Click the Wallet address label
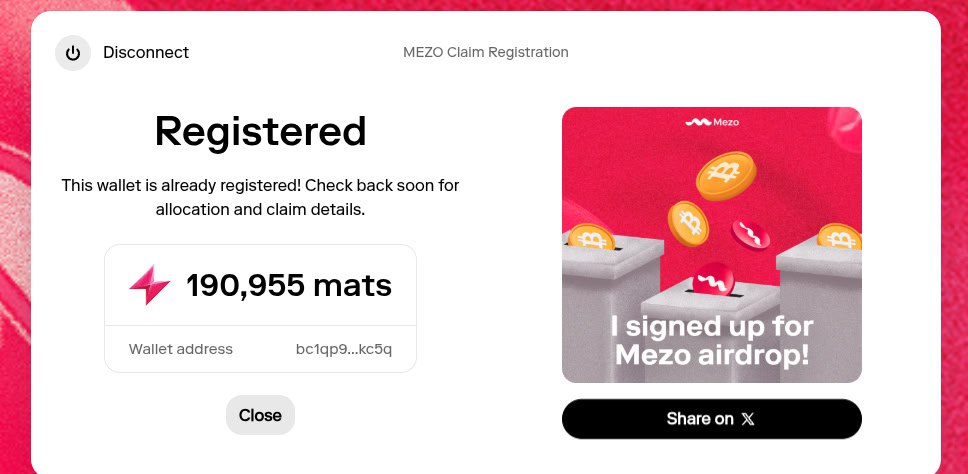968x474 pixels. coord(181,349)
